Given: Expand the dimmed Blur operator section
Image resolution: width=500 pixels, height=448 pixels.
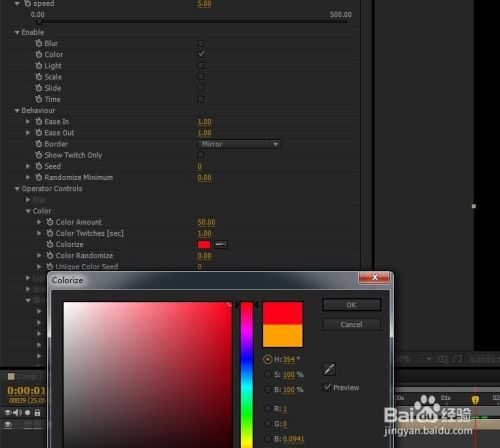Looking at the screenshot, I should click(x=28, y=200).
